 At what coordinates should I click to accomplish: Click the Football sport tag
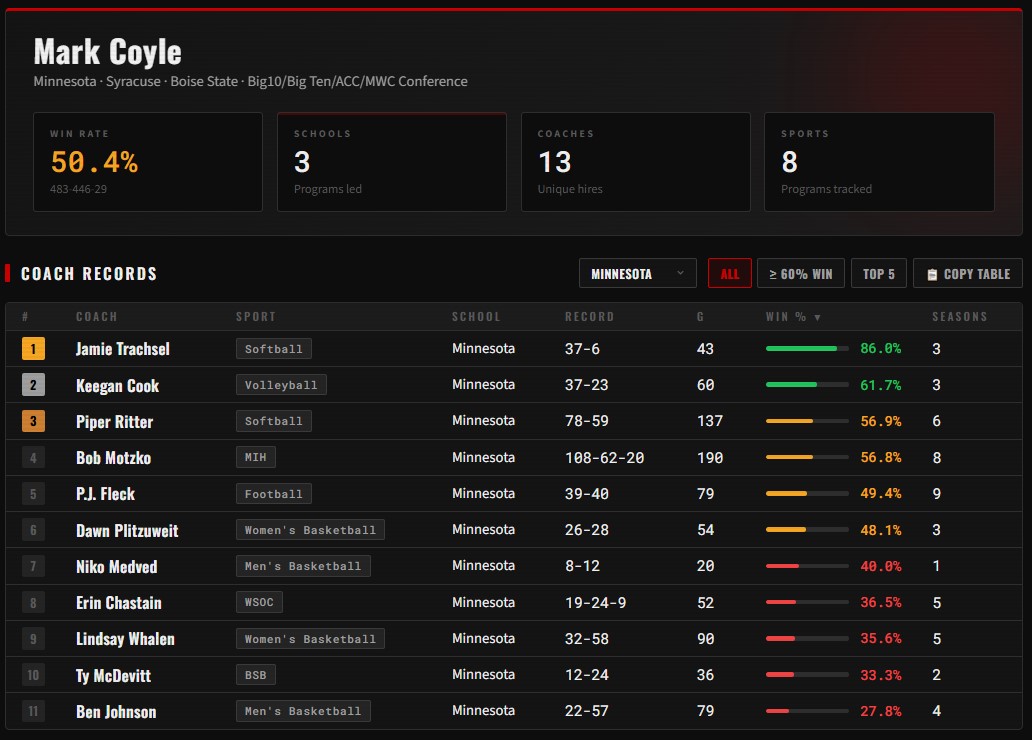click(x=274, y=493)
